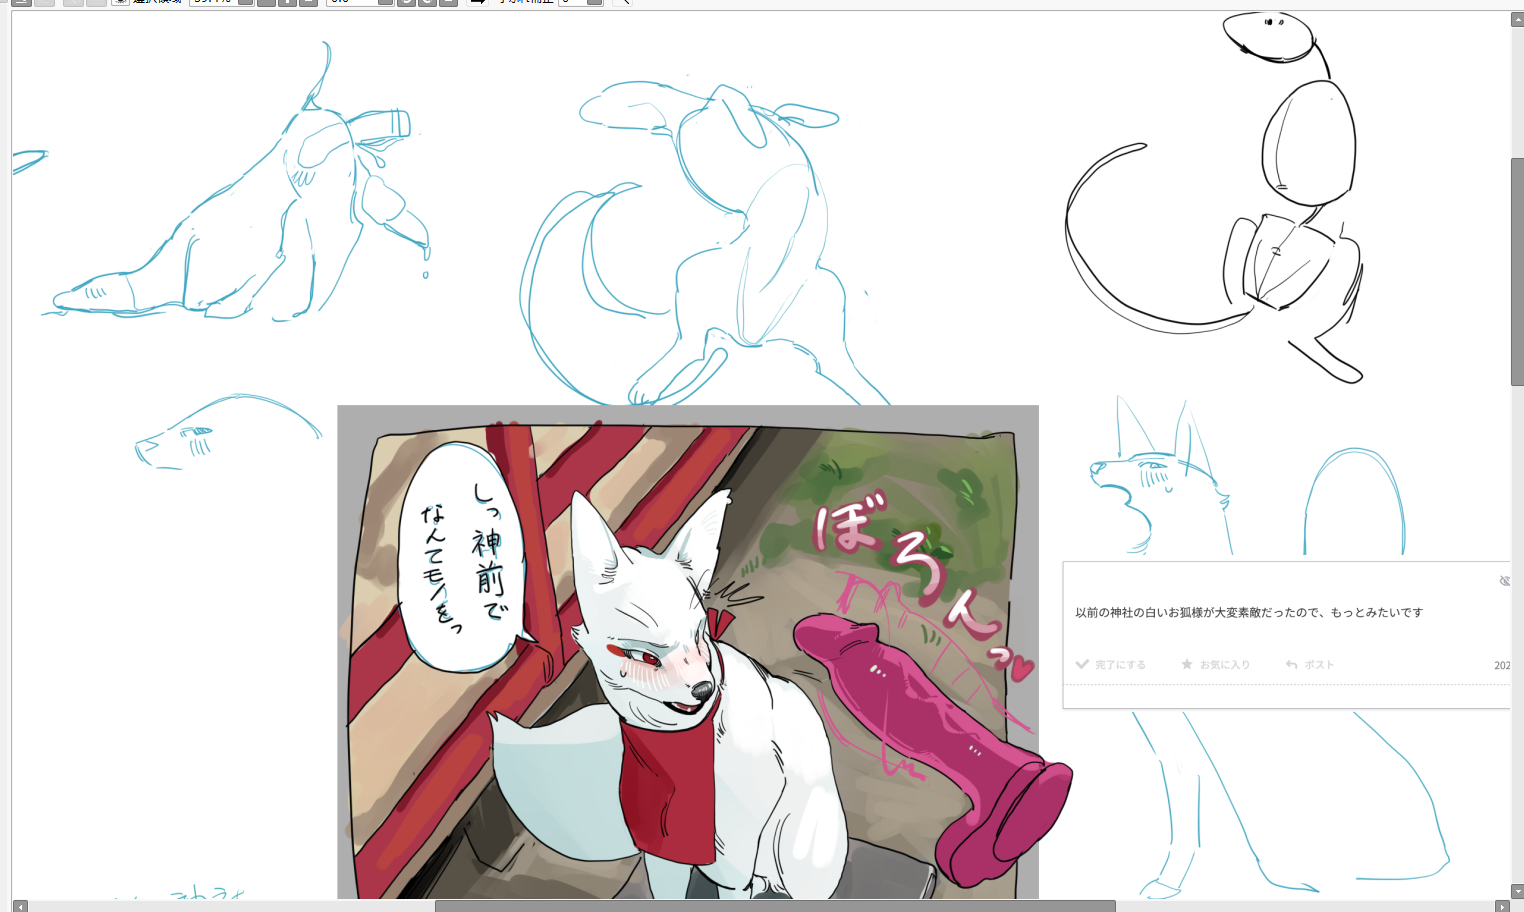Image resolution: width=1524 pixels, height=912 pixels.
Task: Toggle the 選択領域 checkbox in the top toolbar
Action: click(x=120, y=2)
